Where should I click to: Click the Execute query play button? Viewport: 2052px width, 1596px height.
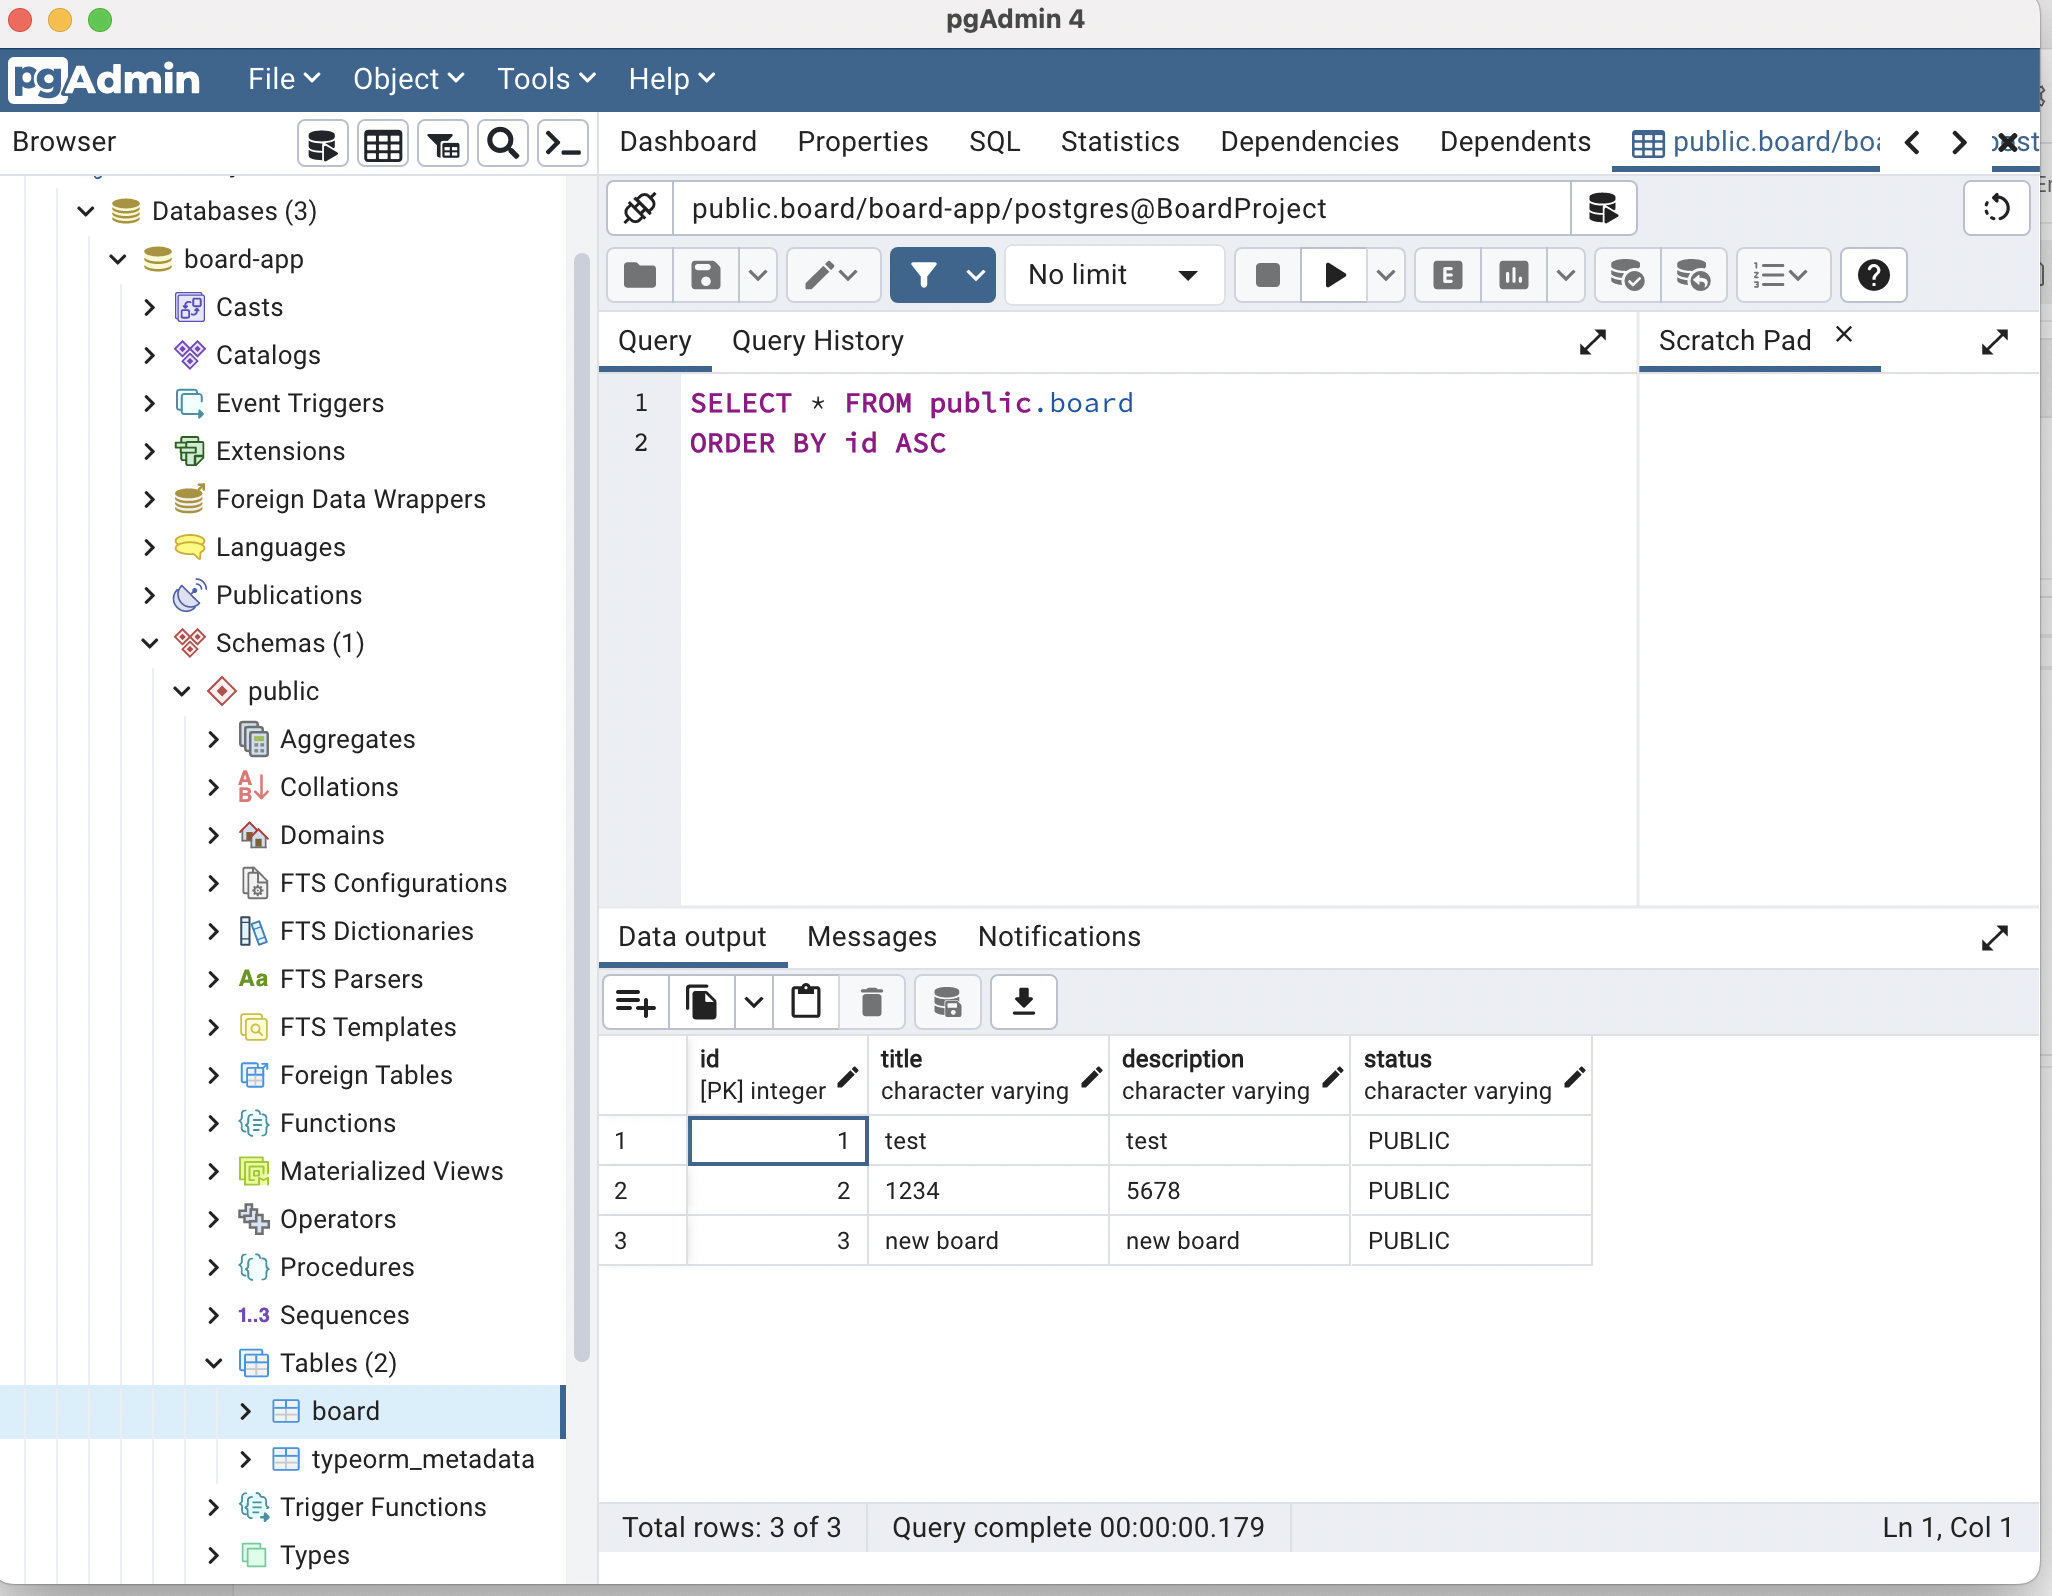pos(1334,275)
